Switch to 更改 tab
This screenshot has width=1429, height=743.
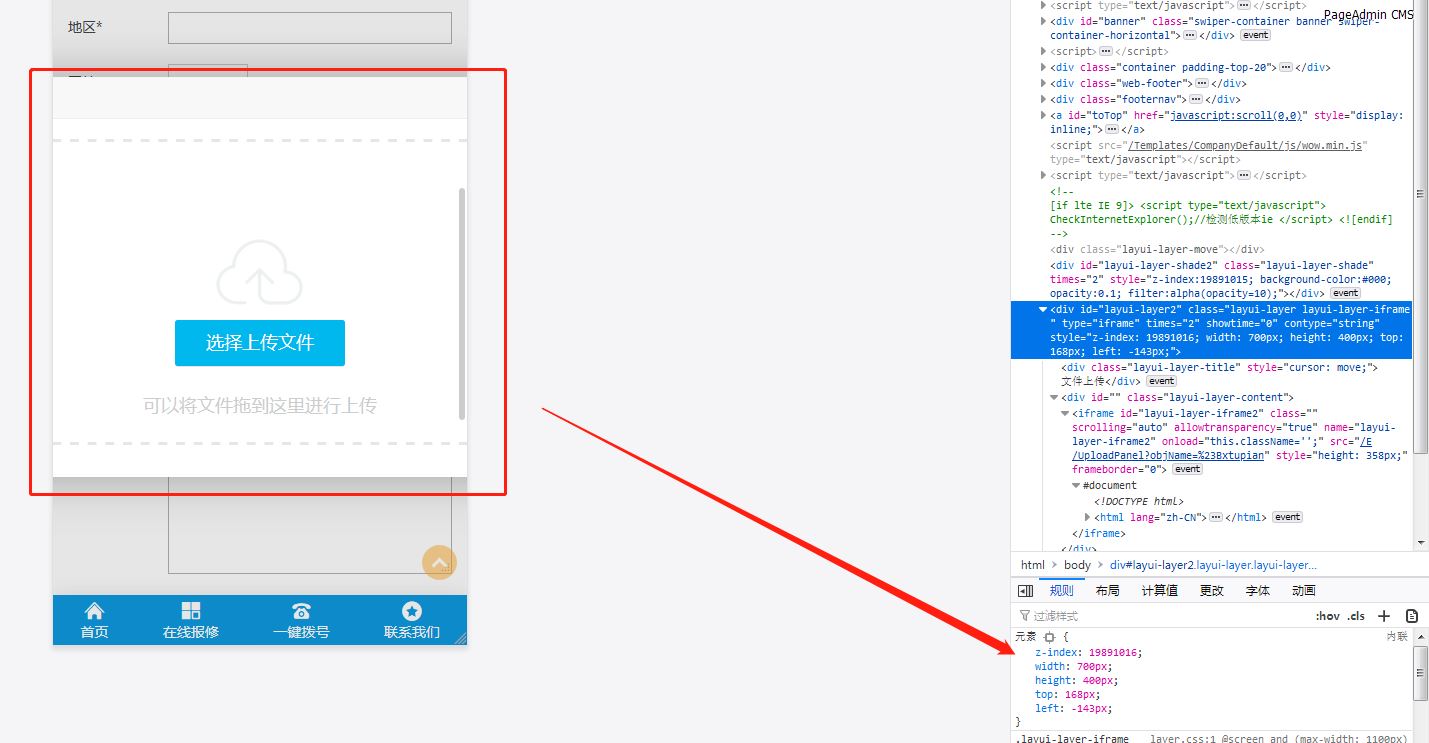(1212, 591)
